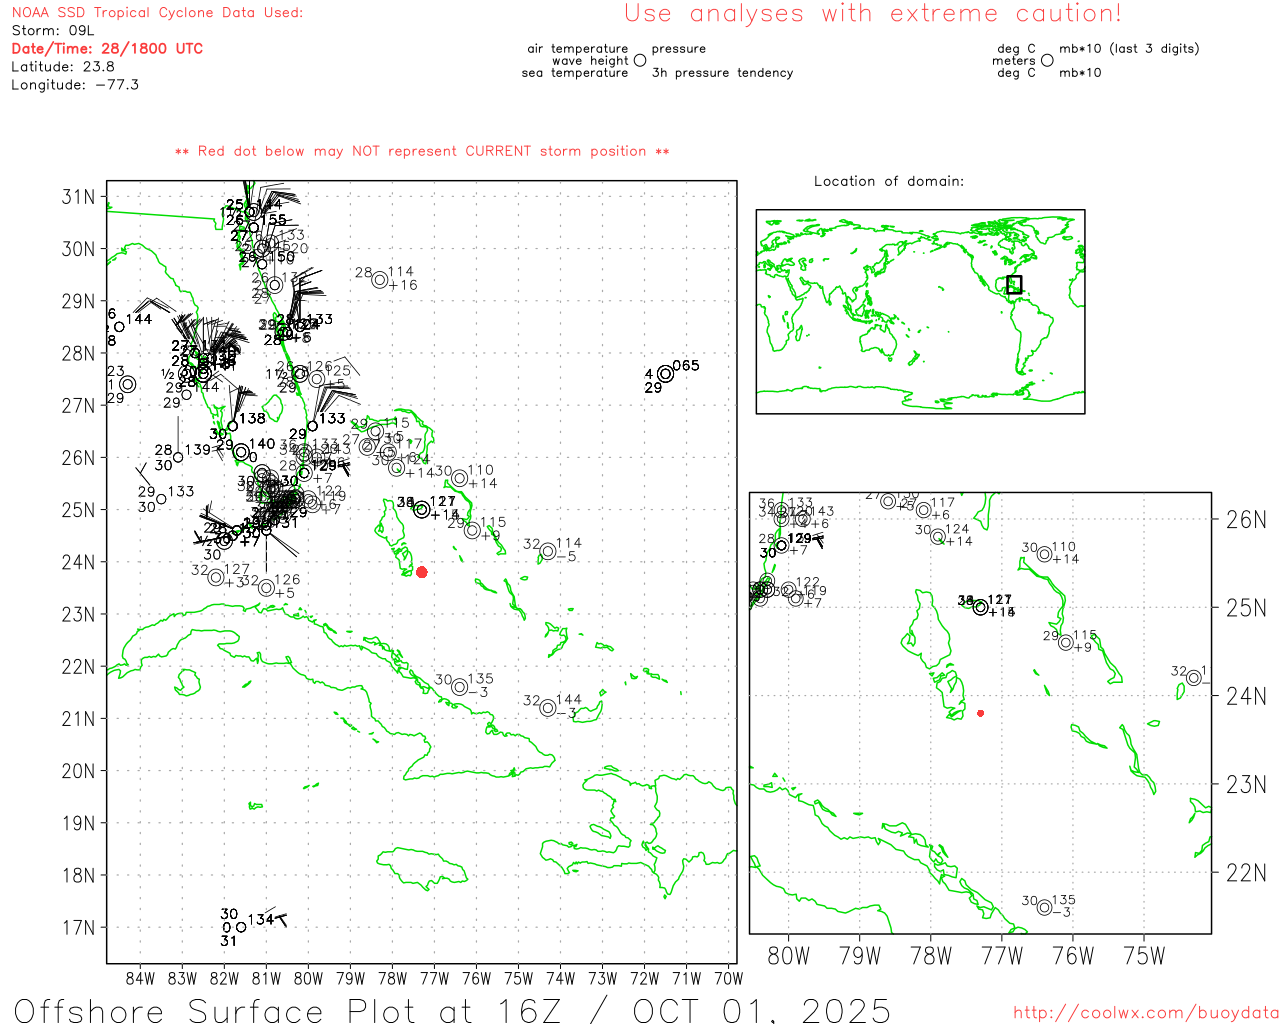Click the red storm dot in zoomed inset map
This screenshot has height=1024, width=1280.
tap(981, 713)
